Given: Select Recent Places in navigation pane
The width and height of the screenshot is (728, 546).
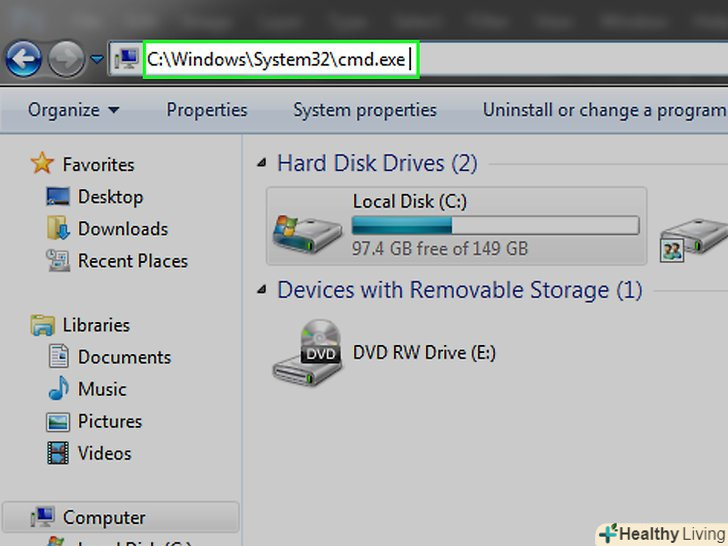Looking at the screenshot, I should [x=132, y=261].
